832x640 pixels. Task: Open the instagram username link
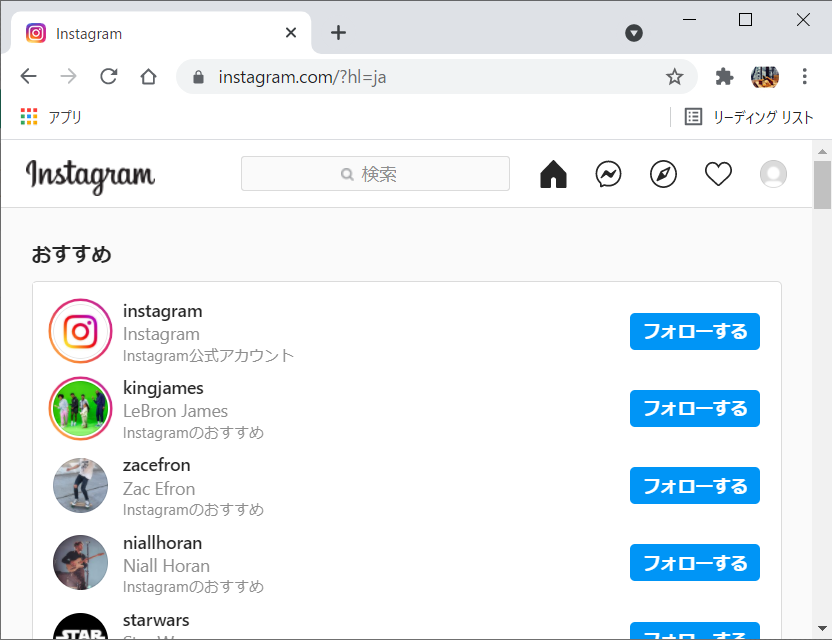click(x=162, y=312)
